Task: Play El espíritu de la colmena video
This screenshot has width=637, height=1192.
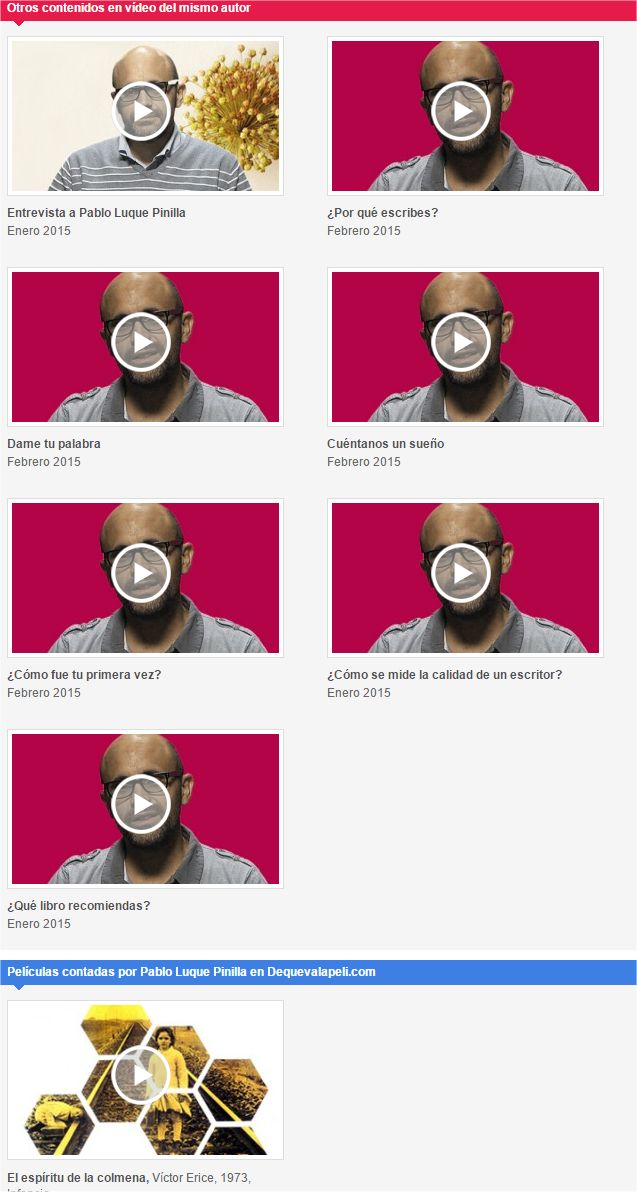Action: (x=141, y=1075)
